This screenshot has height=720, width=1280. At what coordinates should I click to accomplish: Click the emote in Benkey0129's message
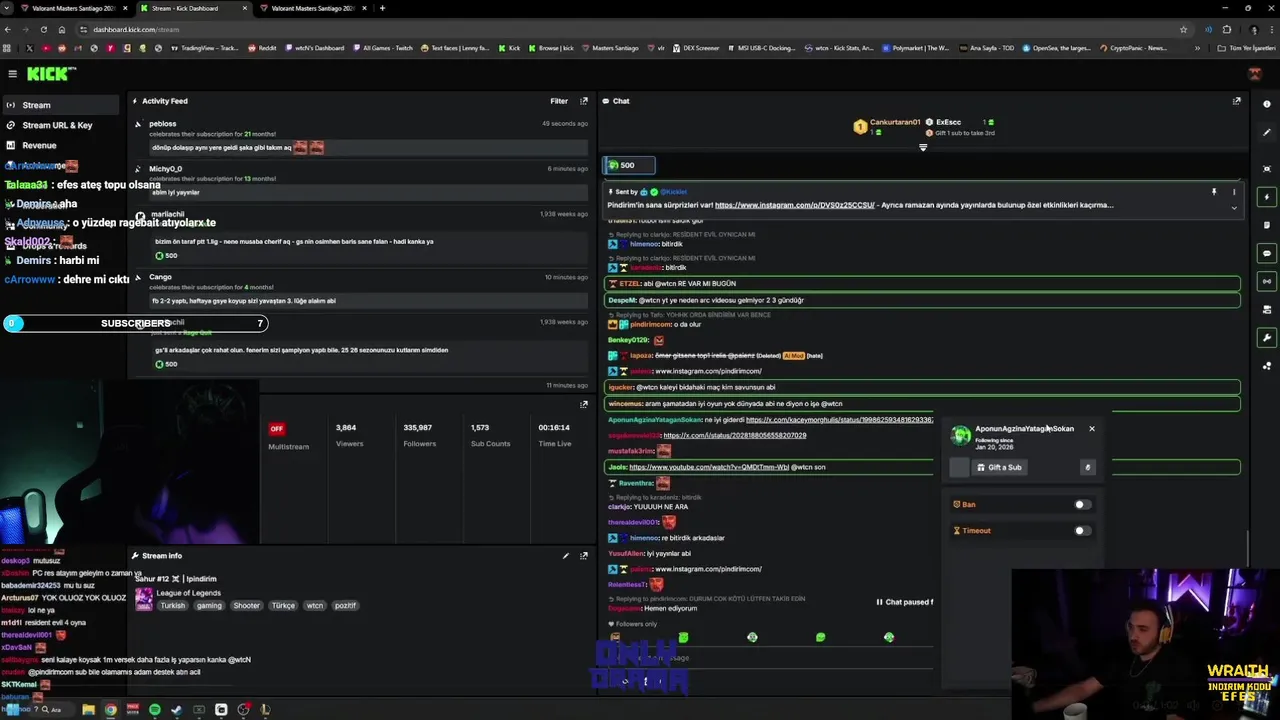tap(658, 340)
